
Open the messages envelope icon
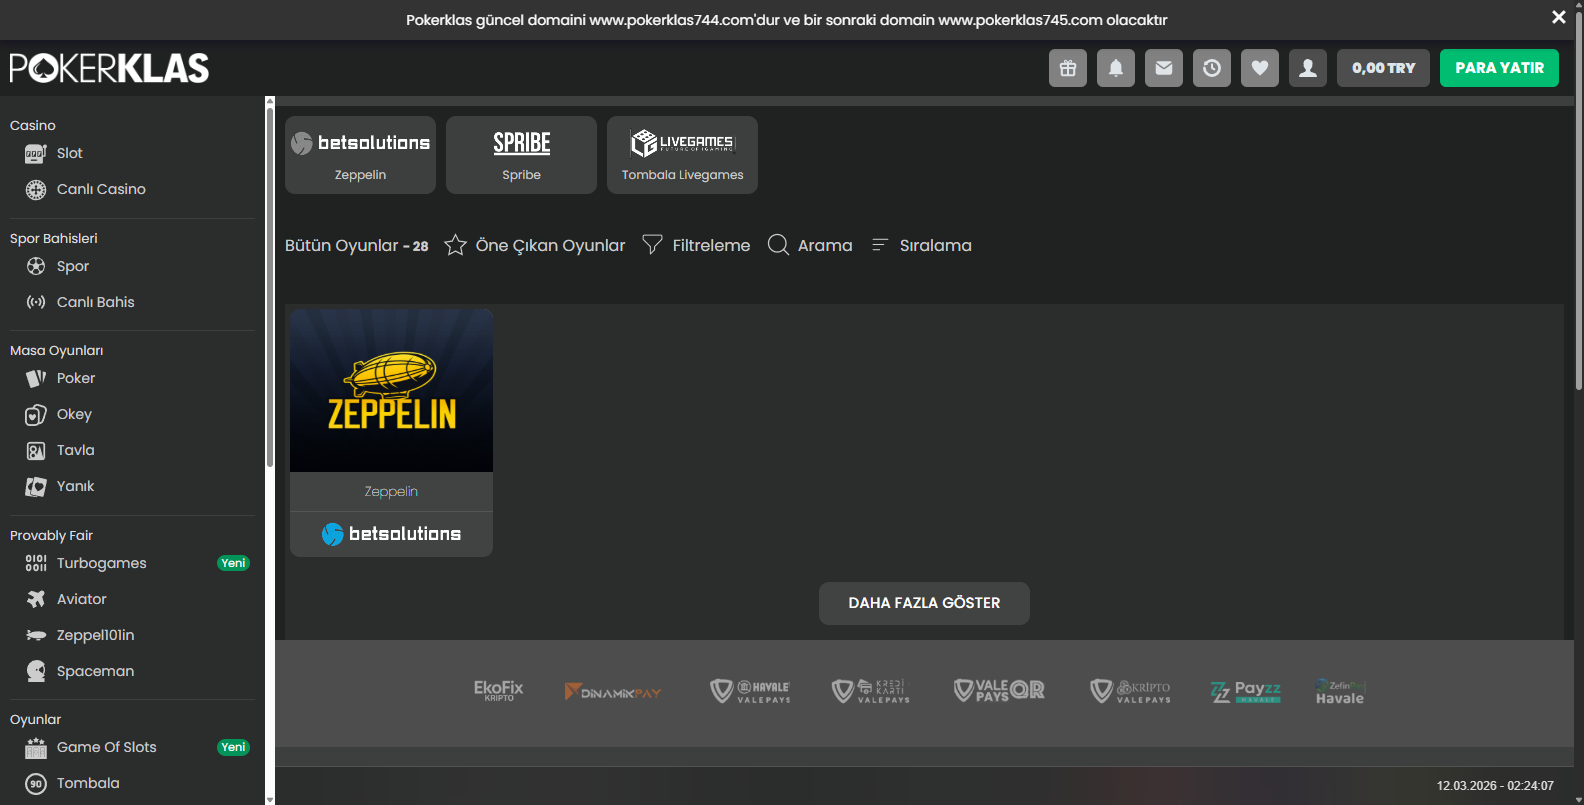click(1164, 68)
